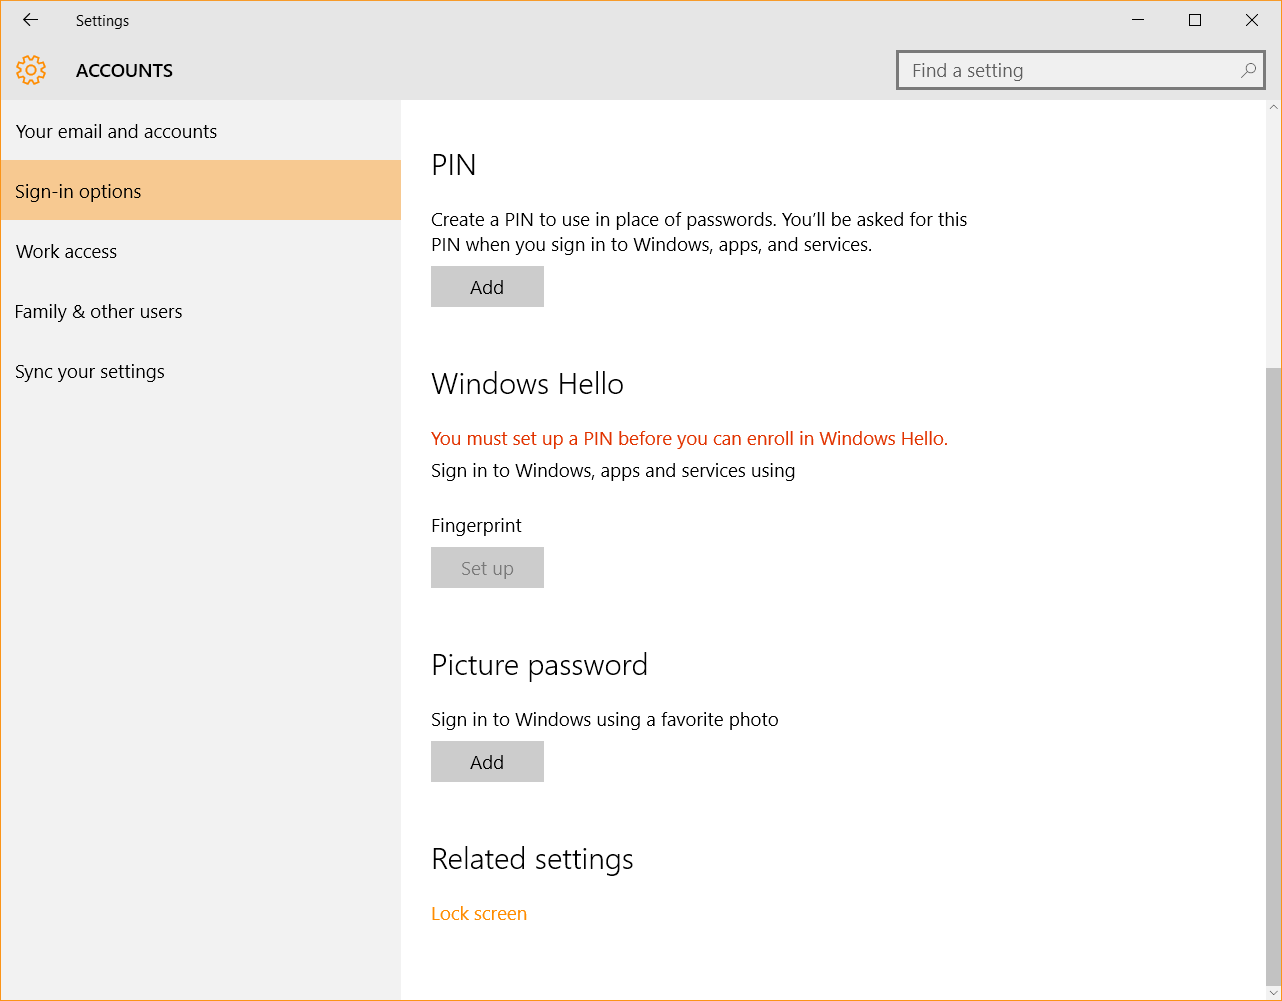This screenshot has height=1001, width=1282.
Task: Click the search magnifier icon
Action: [1248, 71]
